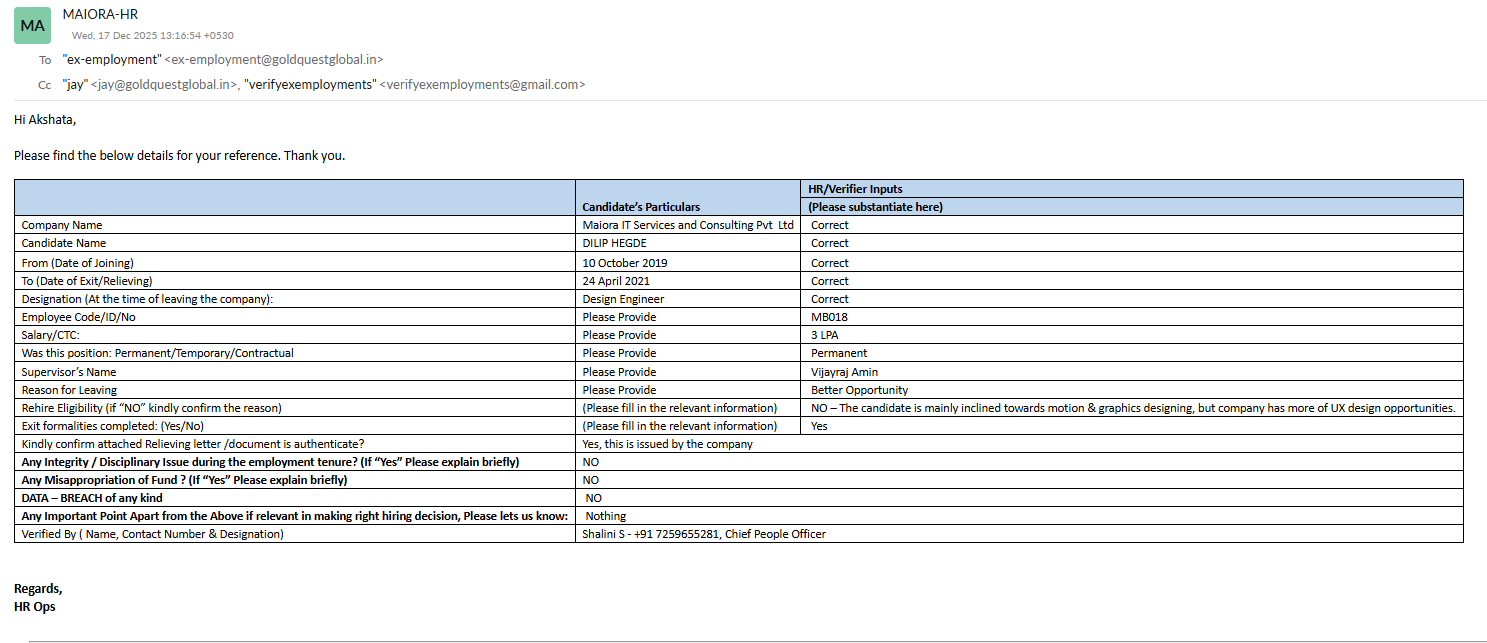
Task: Click the 'Cc' field label
Action: coord(45,85)
